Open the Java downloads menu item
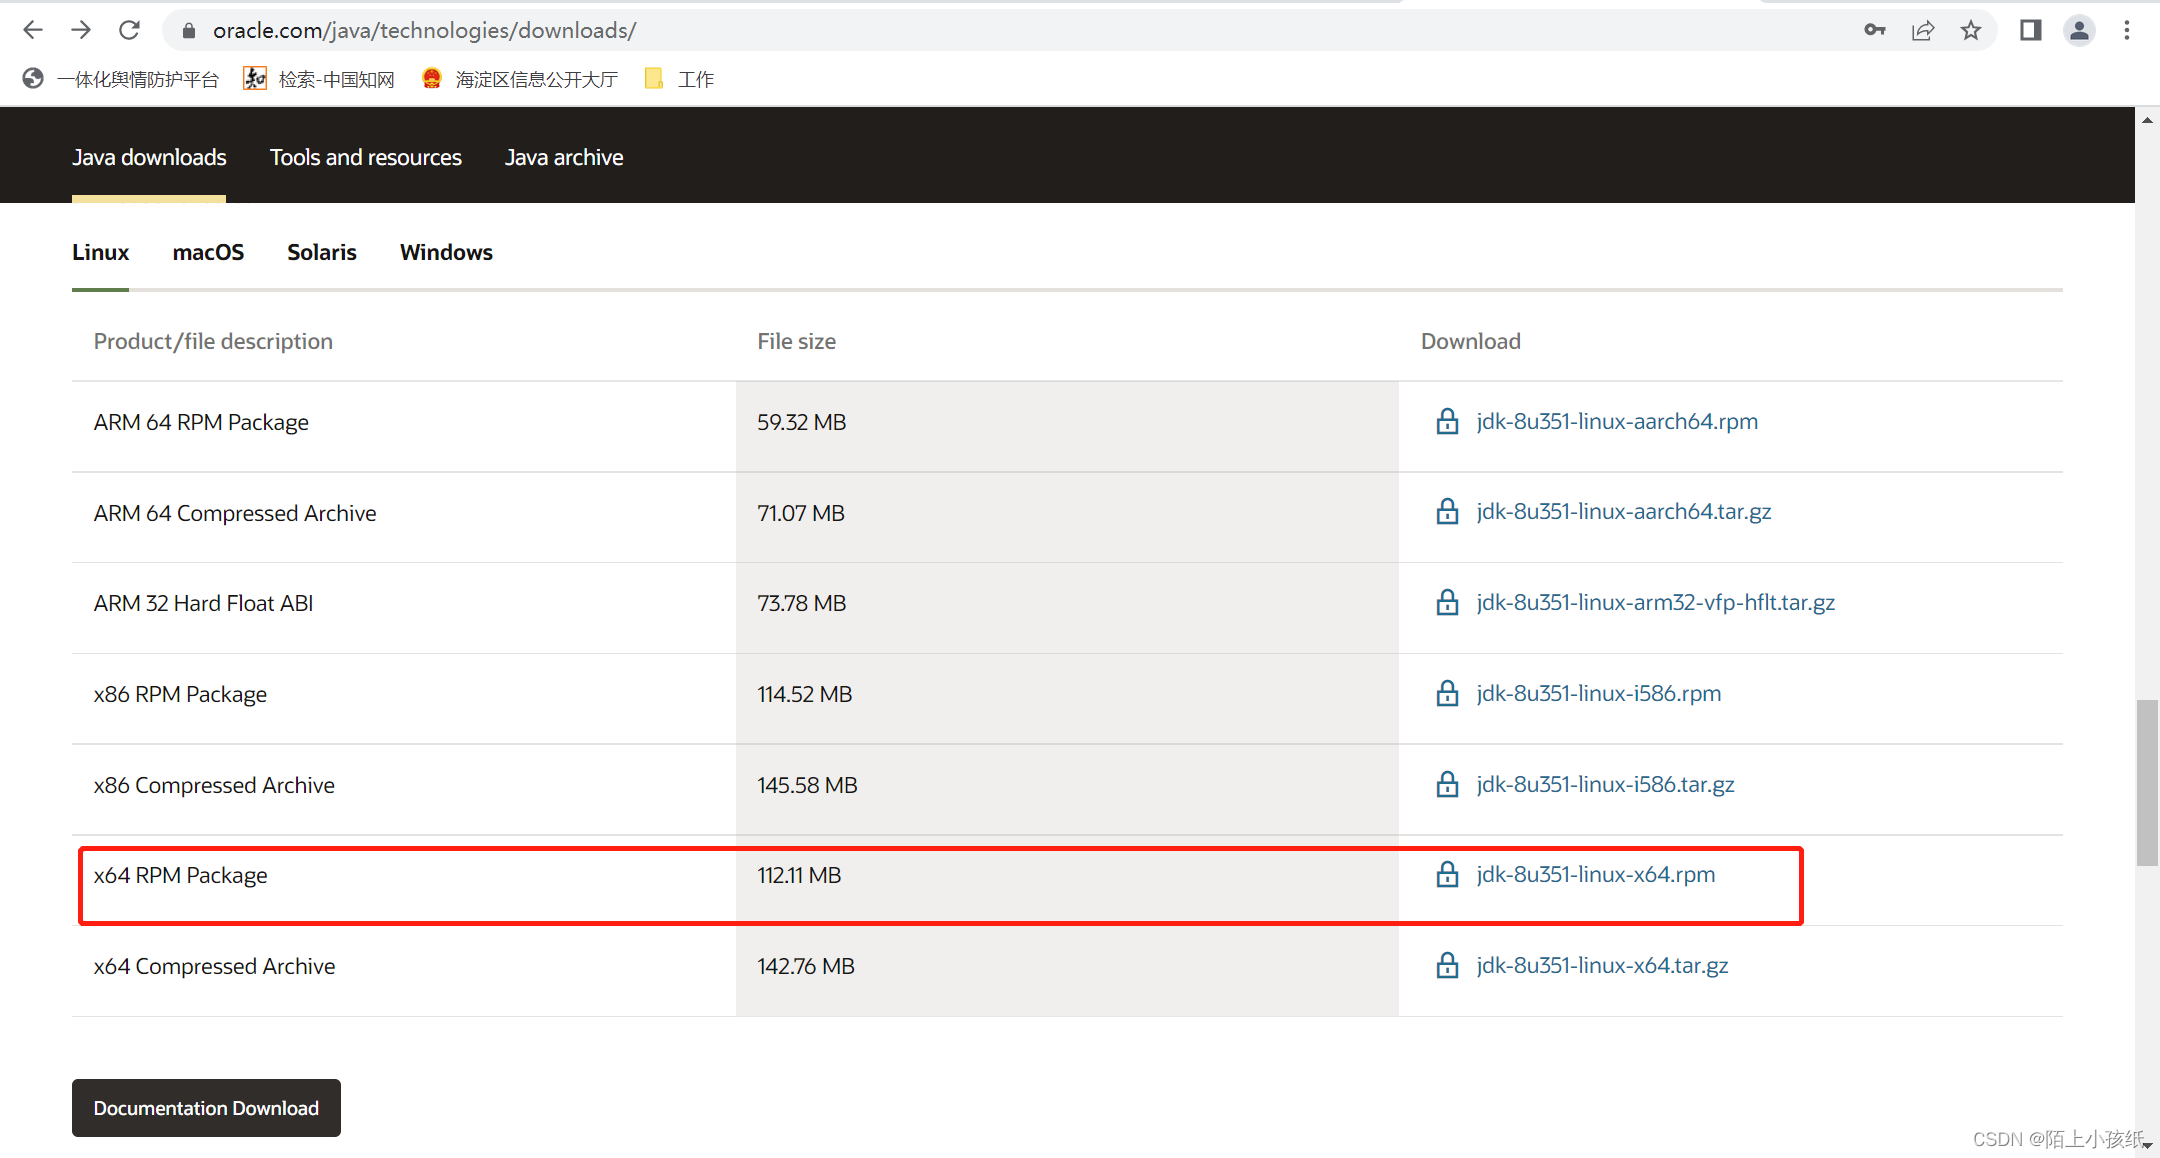This screenshot has width=2160, height=1158. (x=149, y=157)
